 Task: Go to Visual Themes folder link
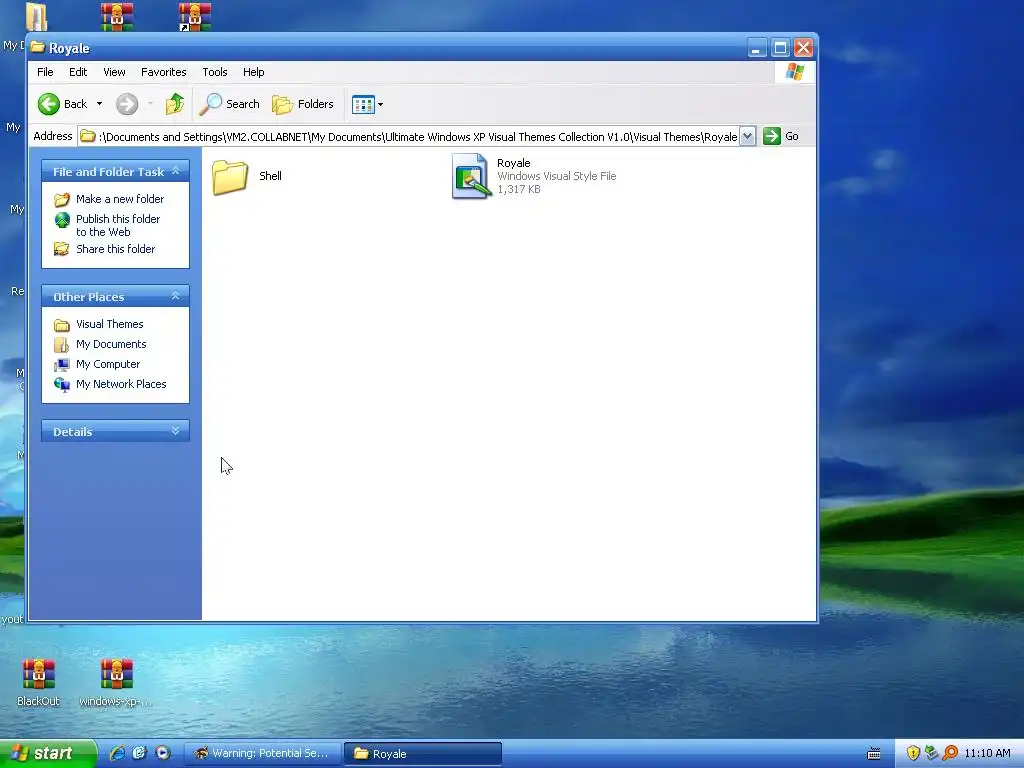(109, 324)
